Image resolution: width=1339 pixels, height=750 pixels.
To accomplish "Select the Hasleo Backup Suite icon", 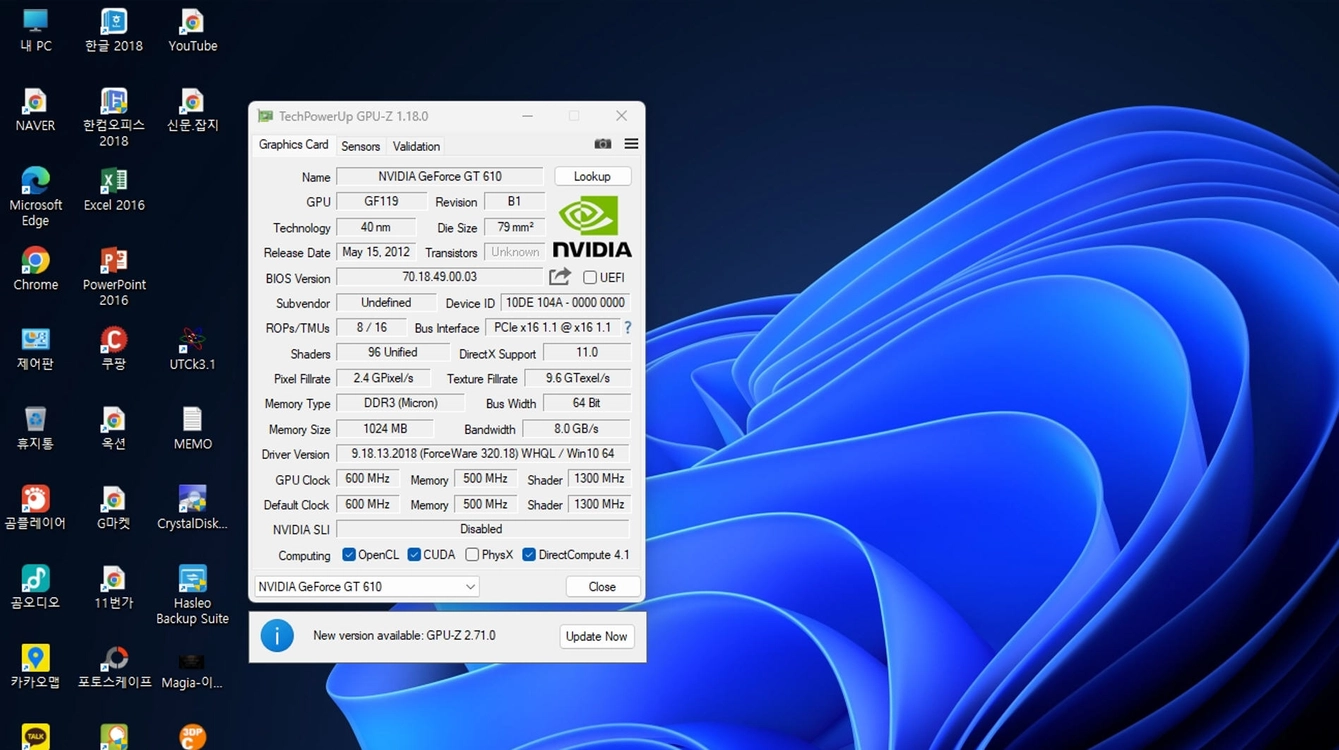I will click(x=192, y=594).
